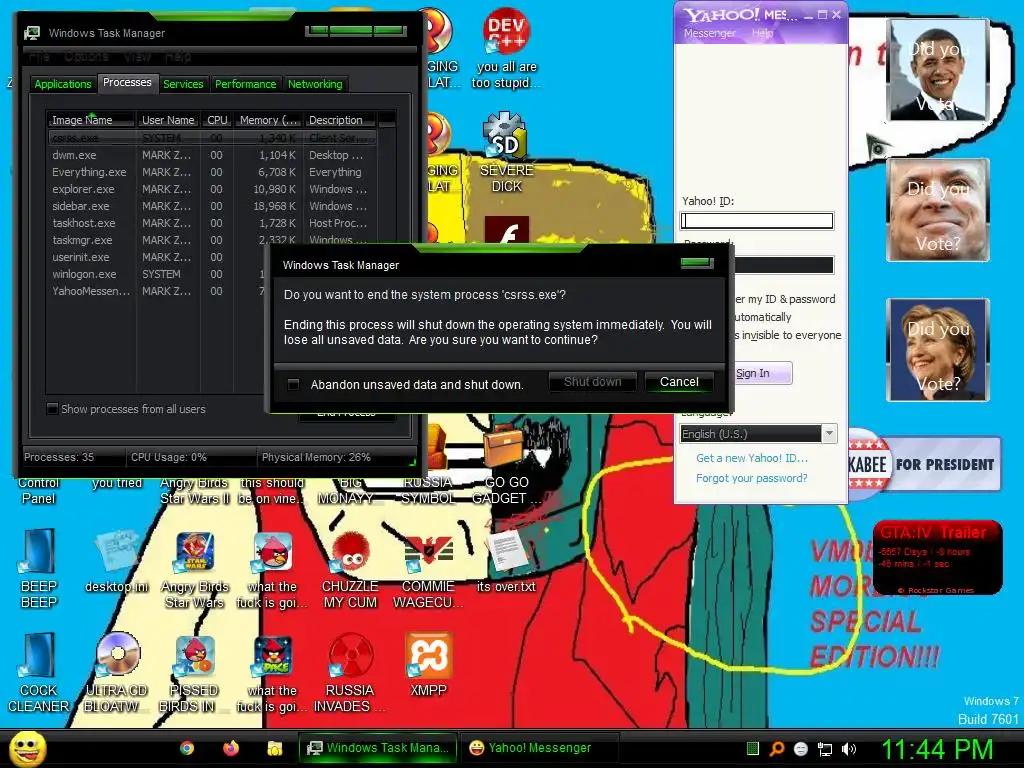1024x768 pixels.
Task: Click the Hillary Clinton Did you Vote gadget
Action: click(938, 349)
